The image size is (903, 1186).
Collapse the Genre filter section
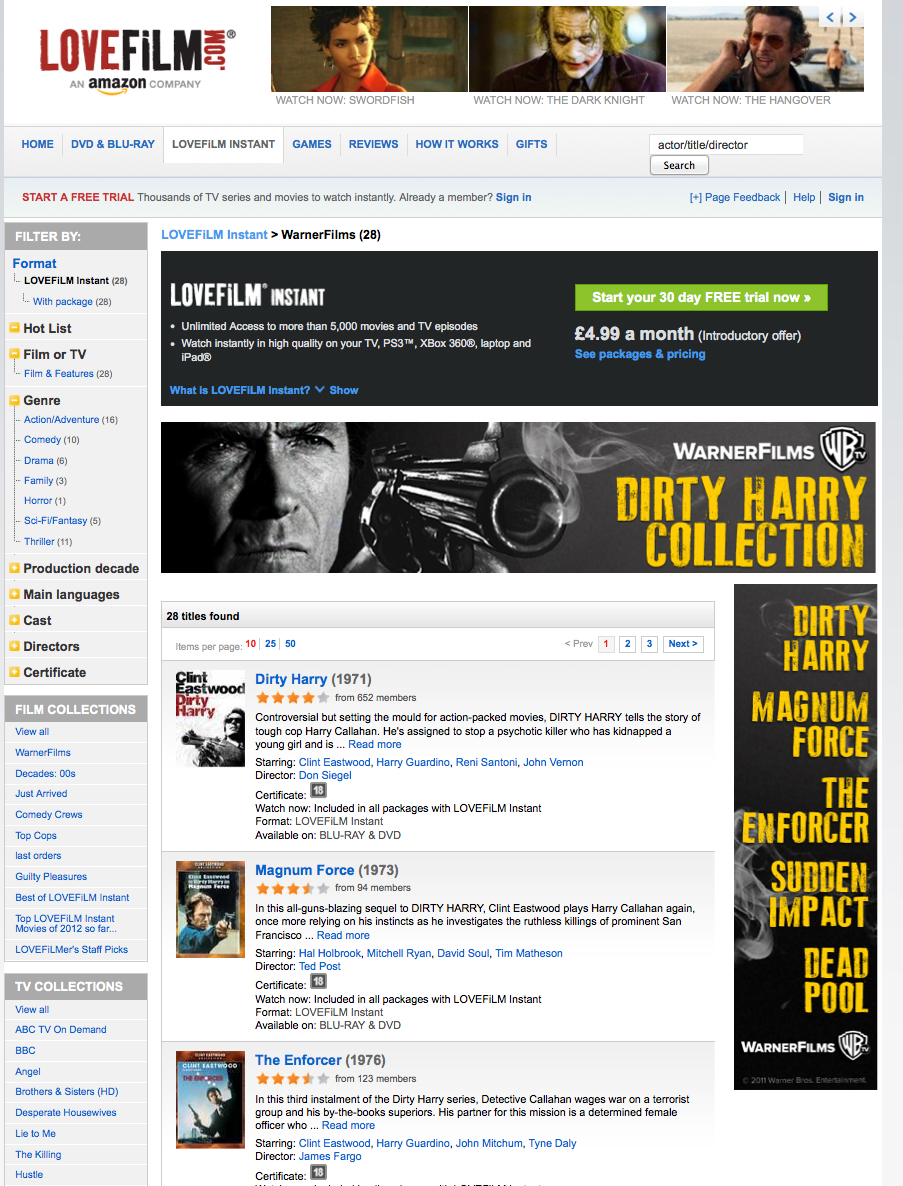pyautogui.click(x=14, y=400)
